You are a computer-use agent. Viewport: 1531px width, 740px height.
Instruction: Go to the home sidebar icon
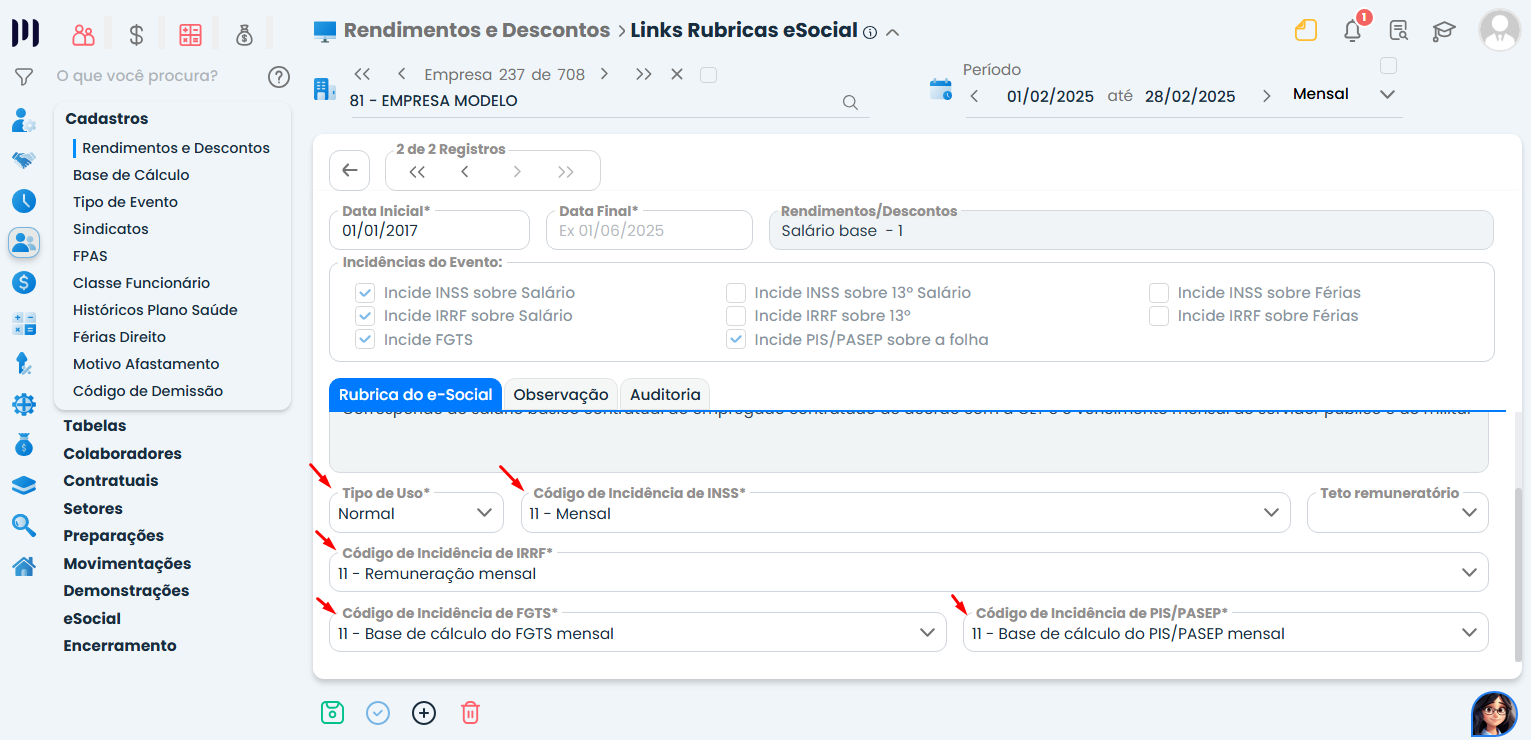pyautogui.click(x=24, y=566)
